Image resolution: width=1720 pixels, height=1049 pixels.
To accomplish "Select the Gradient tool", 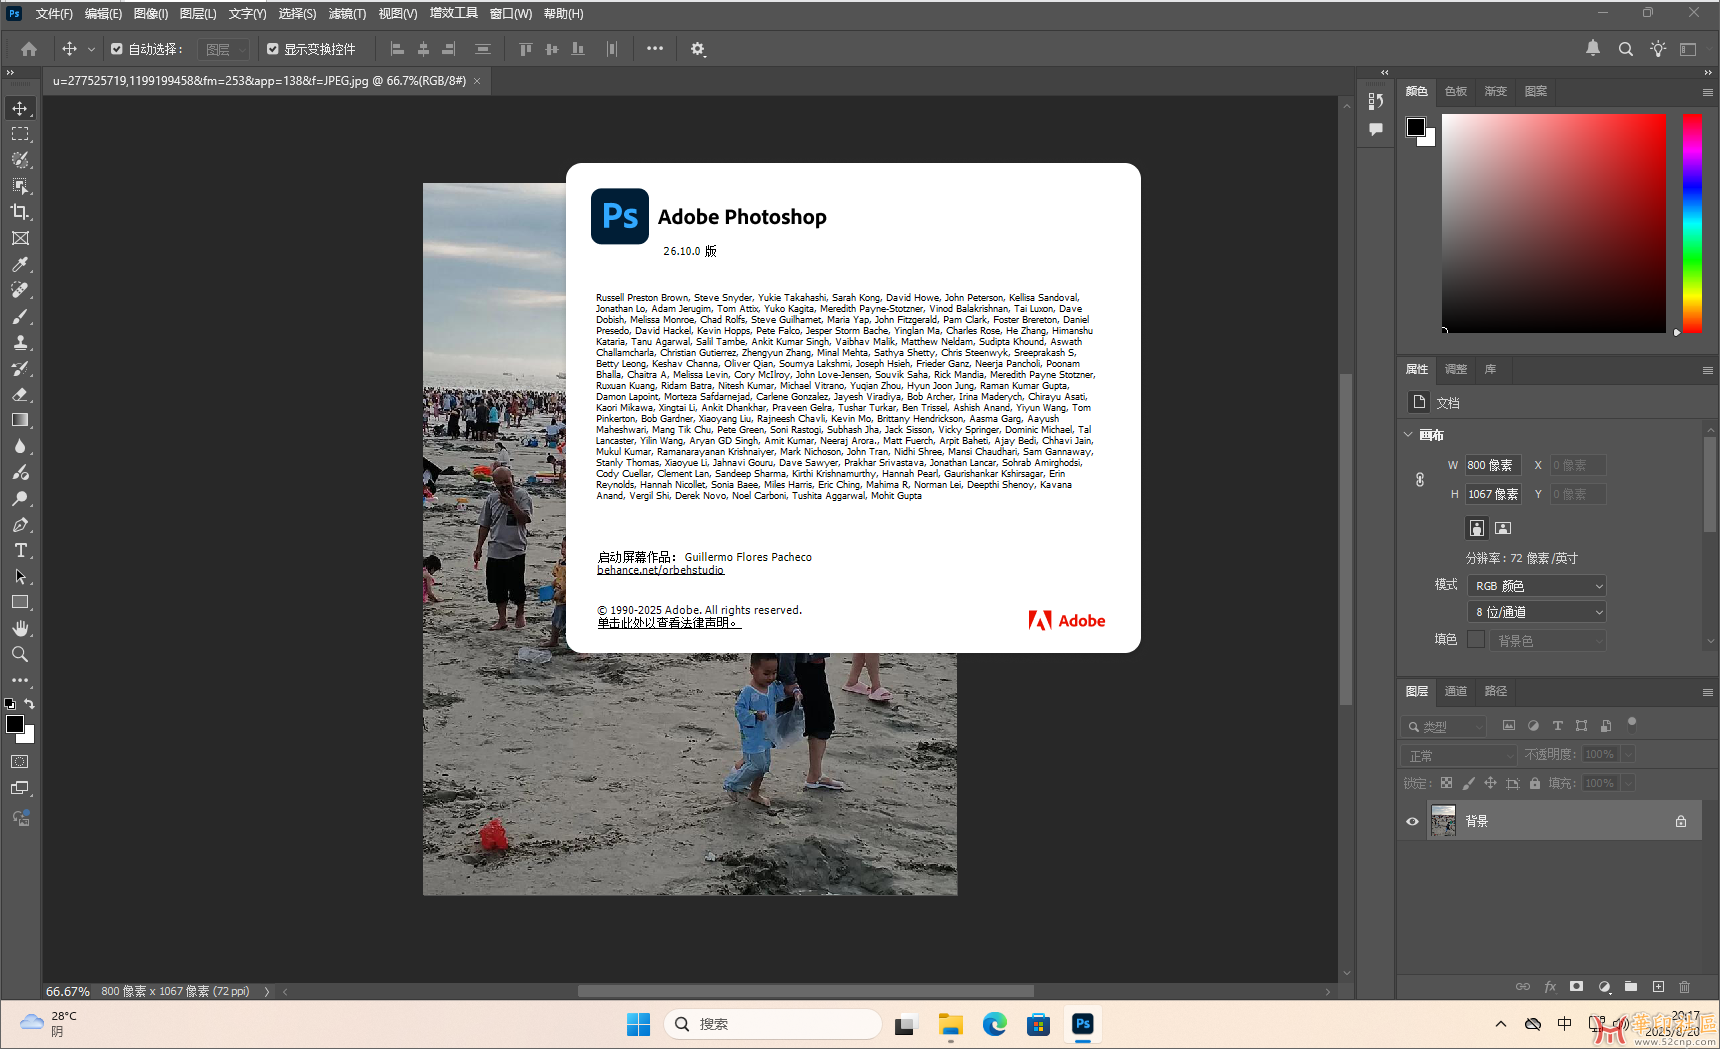I will [20, 420].
